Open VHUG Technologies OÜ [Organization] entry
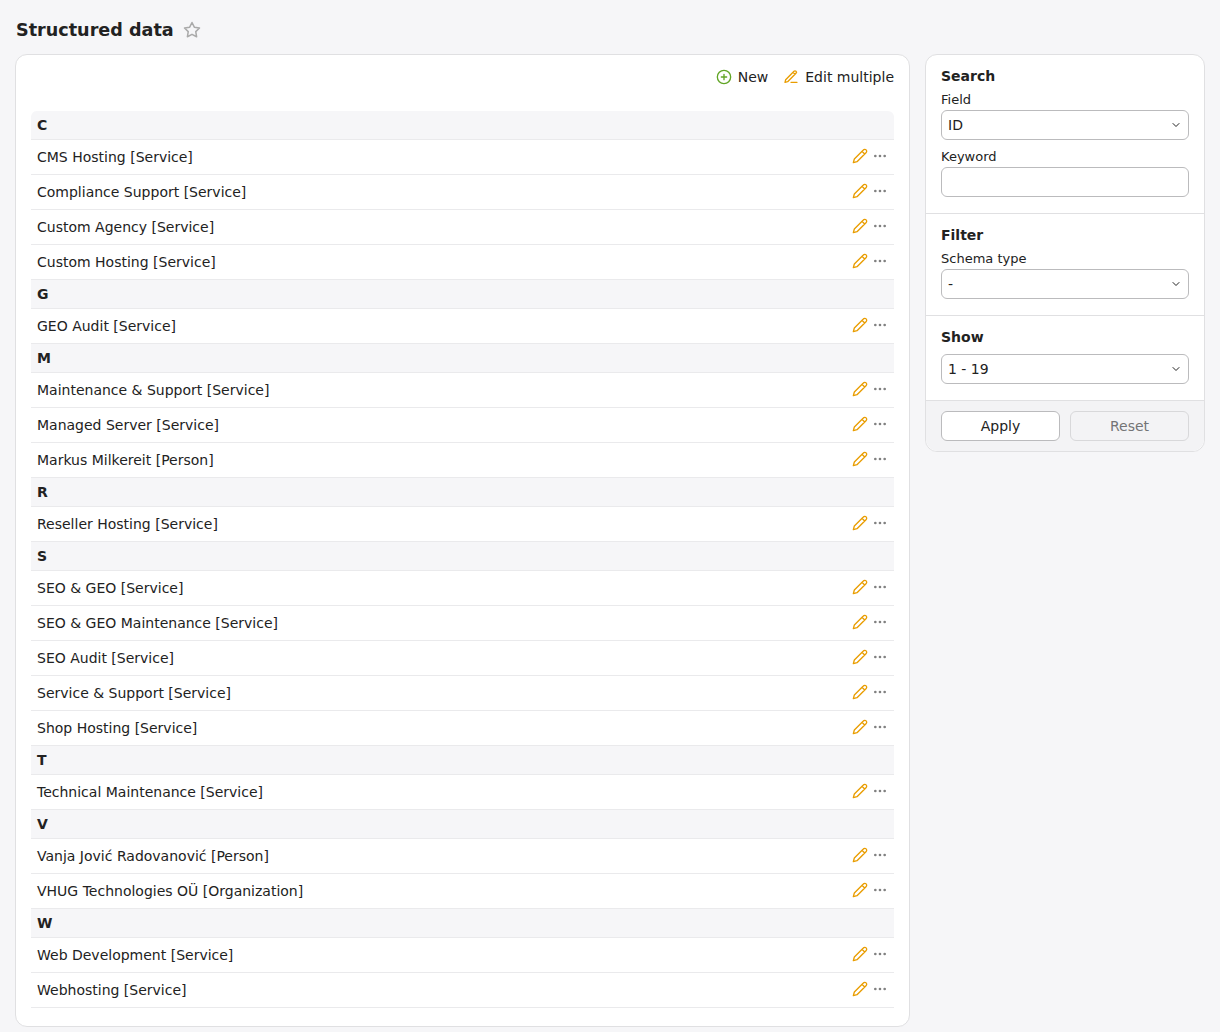The width and height of the screenshot is (1220, 1032). [x=170, y=891]
